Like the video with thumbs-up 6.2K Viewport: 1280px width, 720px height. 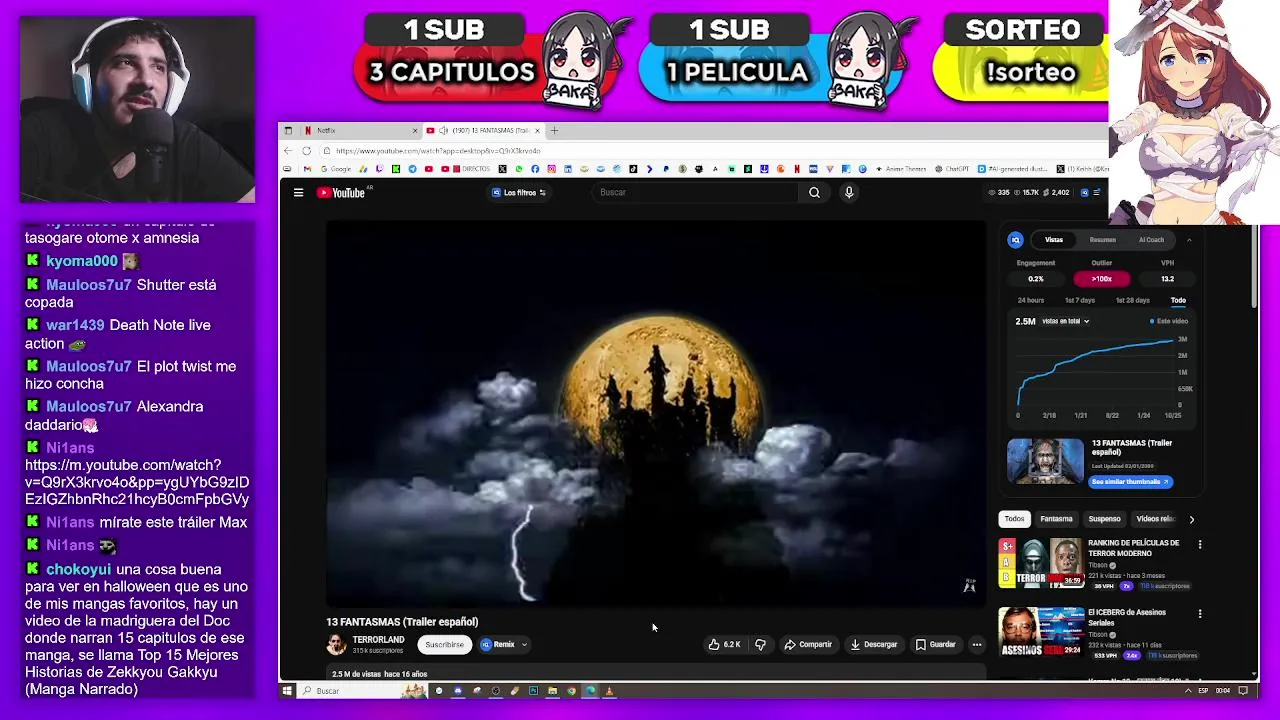click(724, 645)
